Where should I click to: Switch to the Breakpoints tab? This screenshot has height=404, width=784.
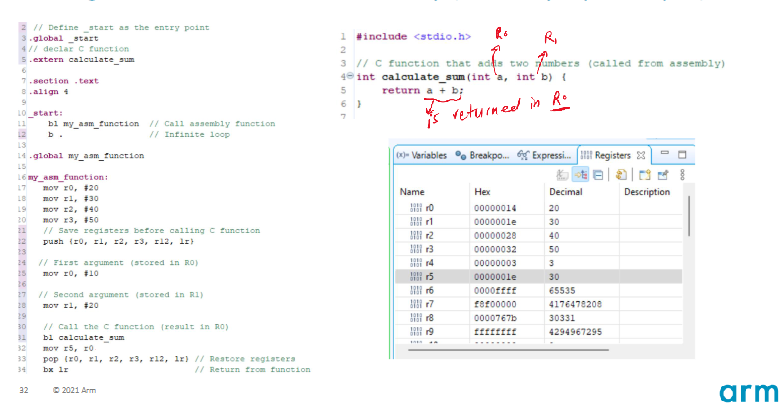click(482, 155)
